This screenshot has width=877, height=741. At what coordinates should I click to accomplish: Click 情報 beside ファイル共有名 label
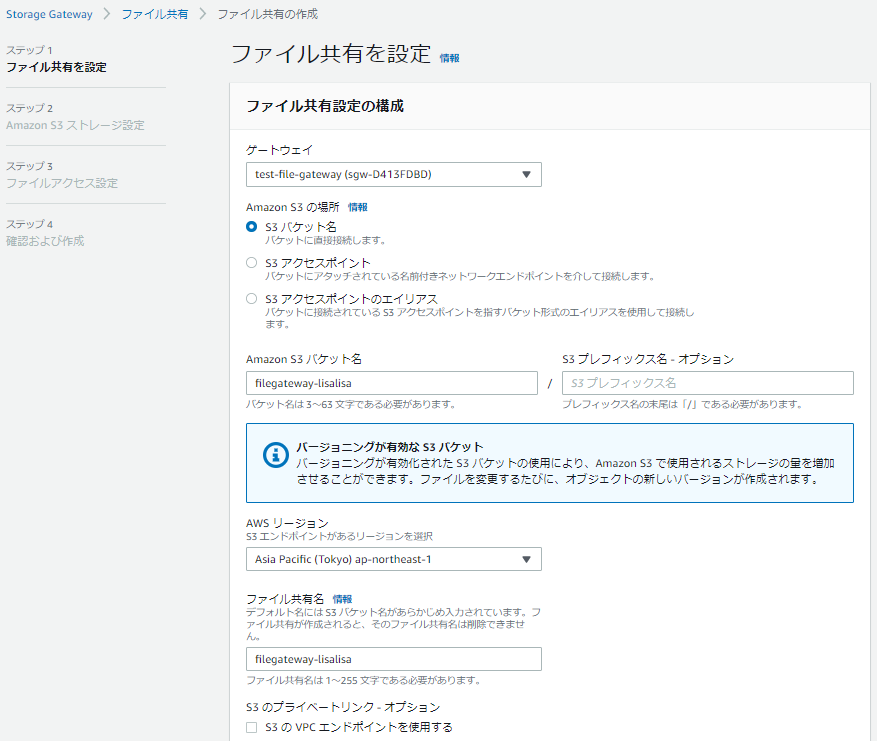point(342,598)
